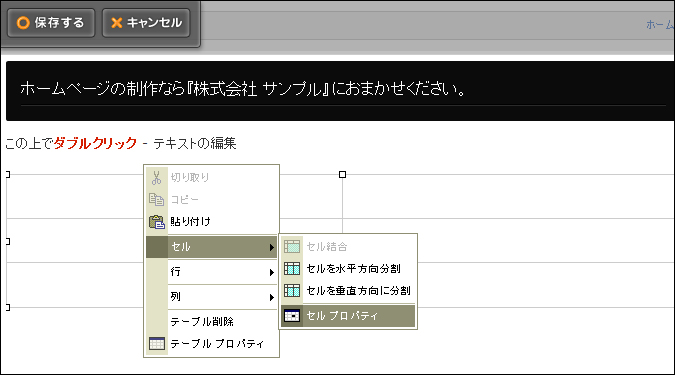This screenshot has width=675, height=375.
Task: Expand the 行 submenu arrow
Action: [271, 272]
